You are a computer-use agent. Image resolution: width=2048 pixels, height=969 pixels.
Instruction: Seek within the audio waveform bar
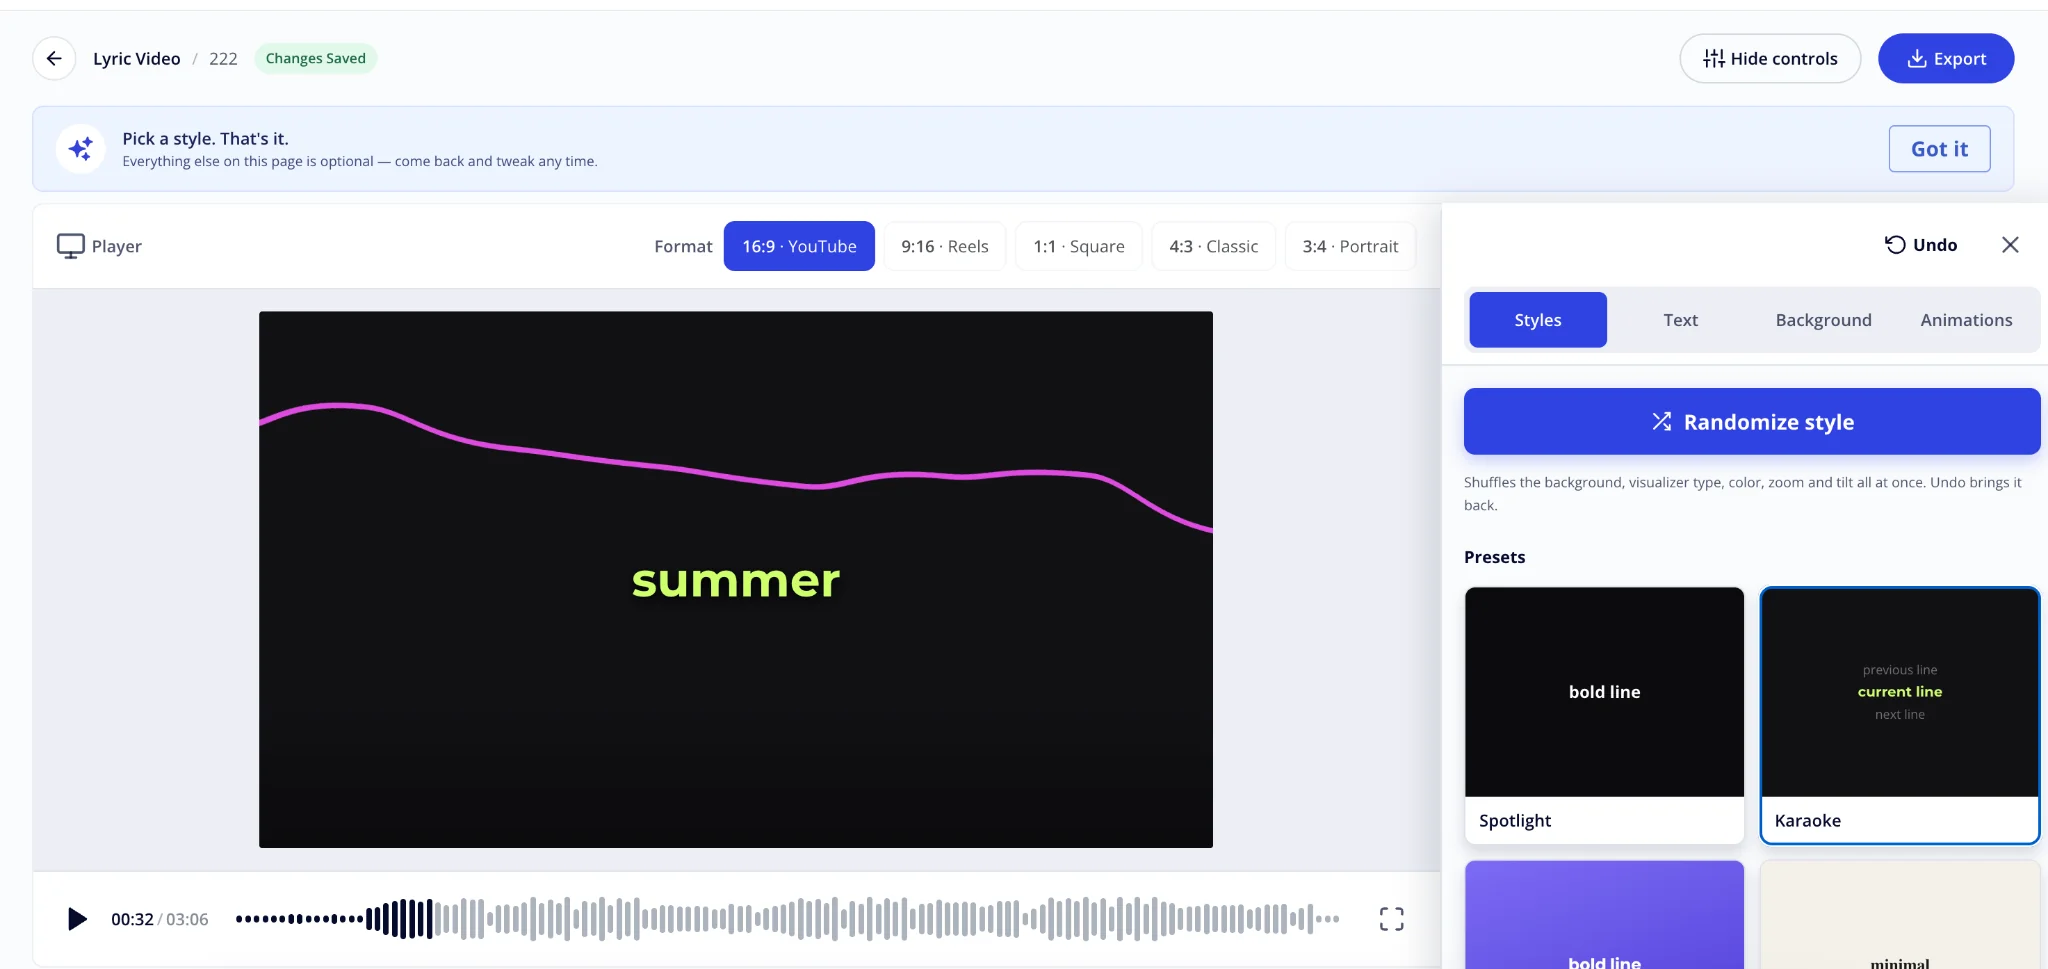click(x=787, y=919)
